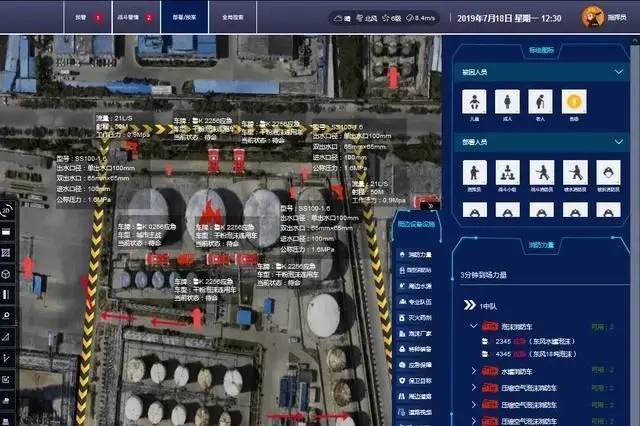Select the 周边设备设施 header tab
The width and height of the screenshot is (640, 426).
coord(416,224)
